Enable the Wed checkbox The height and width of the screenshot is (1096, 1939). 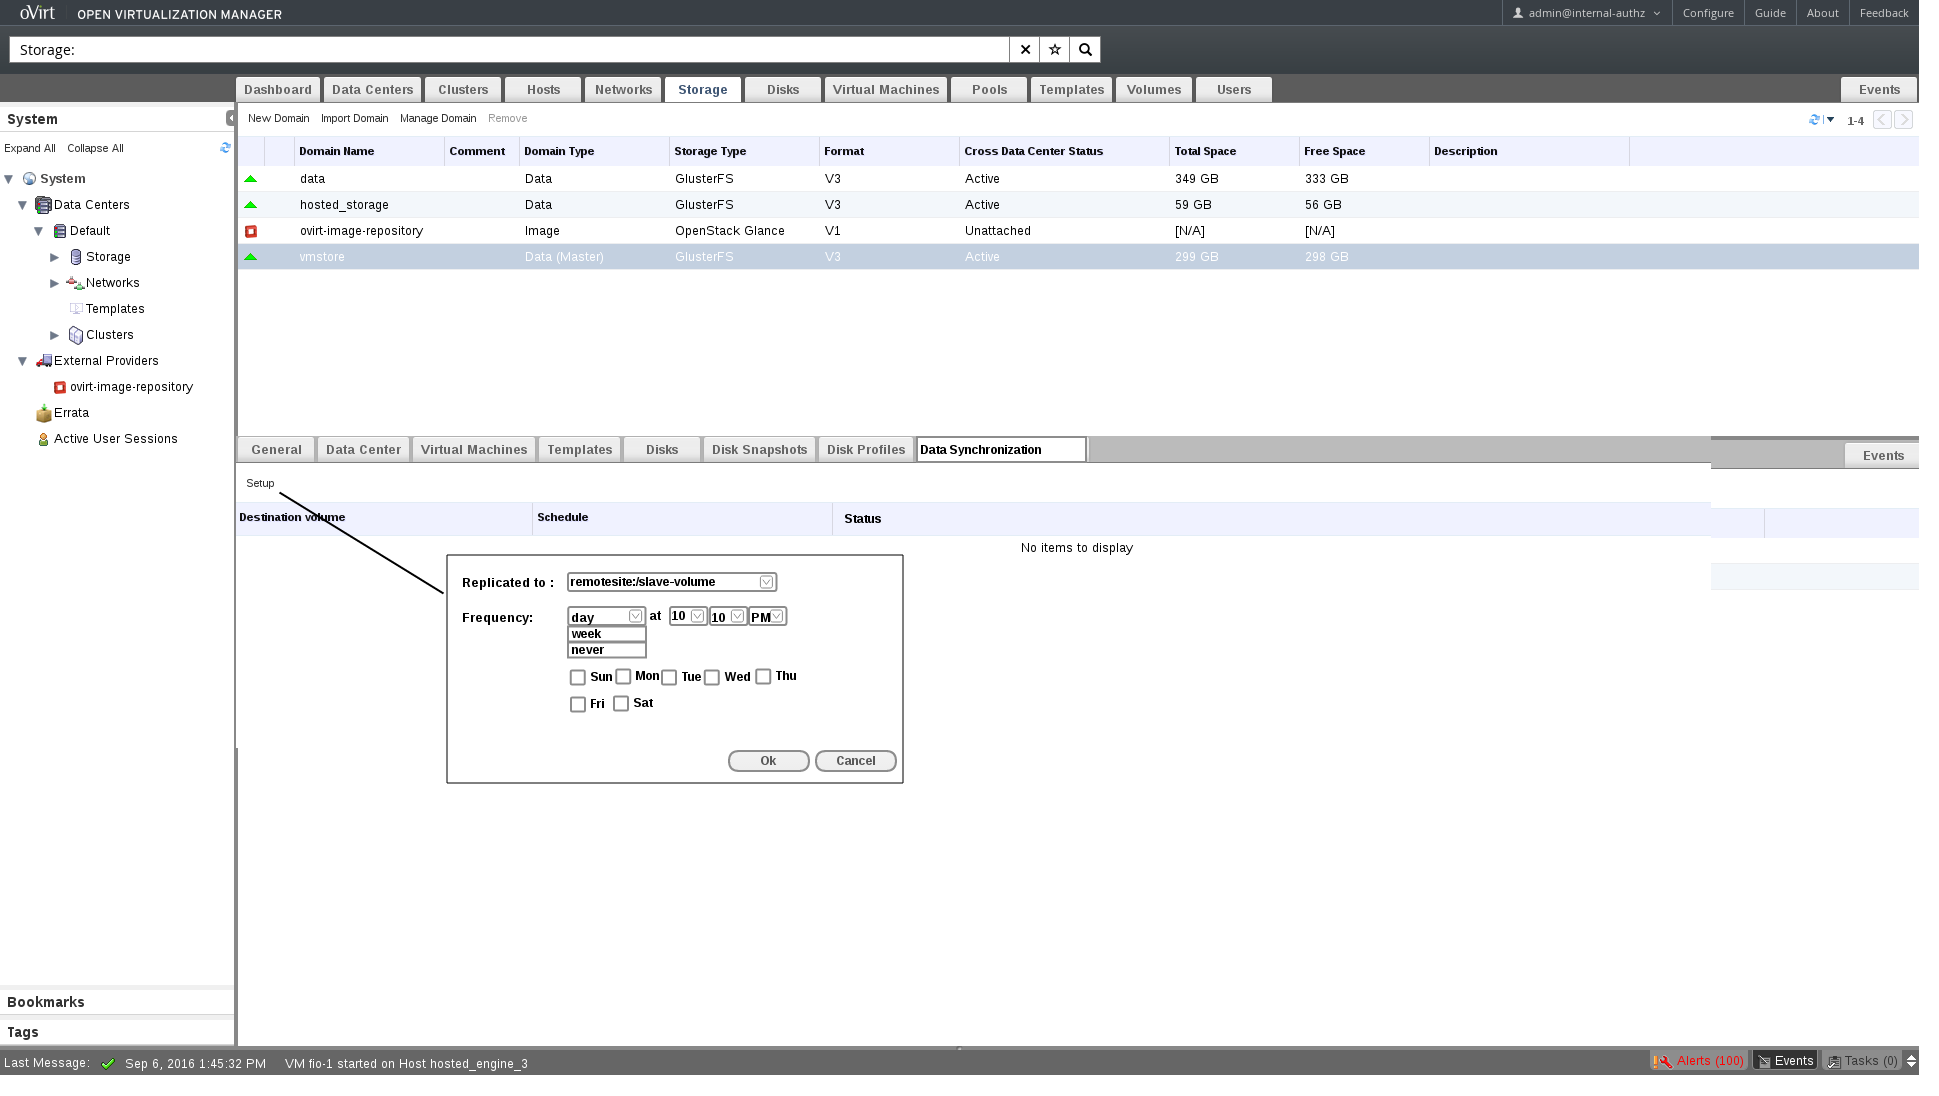712,678
